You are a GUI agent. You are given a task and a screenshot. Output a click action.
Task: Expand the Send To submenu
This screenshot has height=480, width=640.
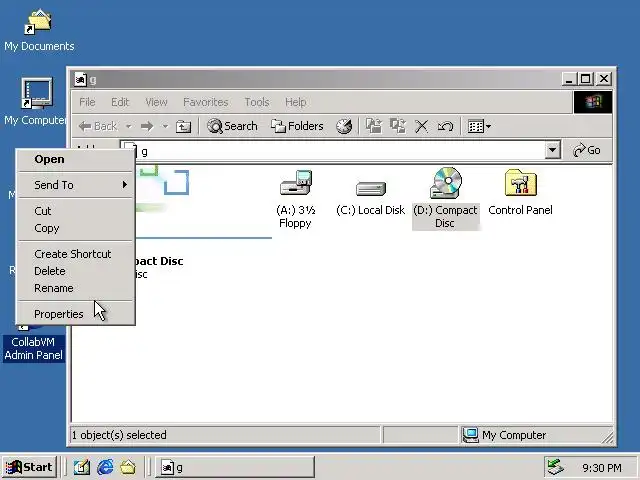(76, 185)
